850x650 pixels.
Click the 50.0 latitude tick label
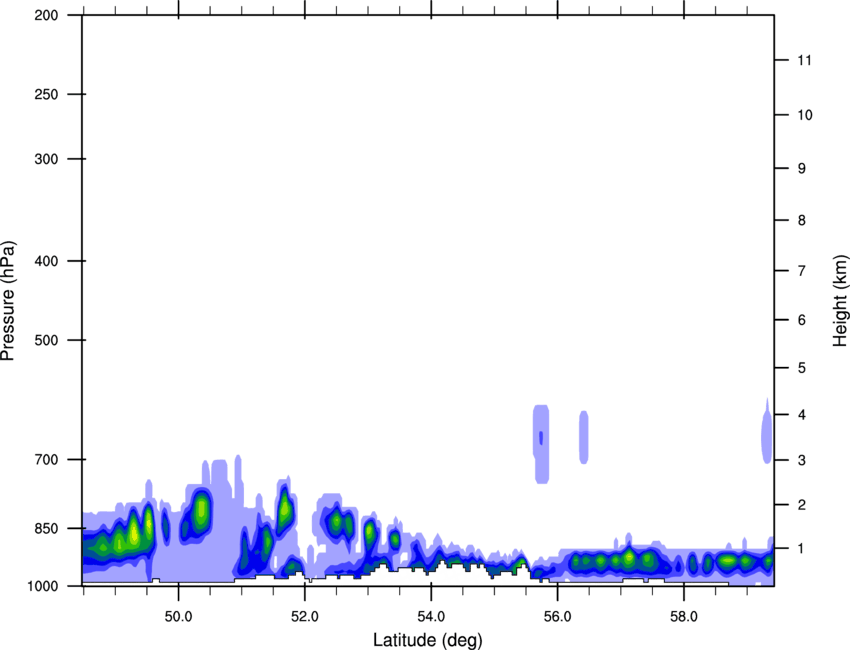pyautogui.click(x=178, y=617)
